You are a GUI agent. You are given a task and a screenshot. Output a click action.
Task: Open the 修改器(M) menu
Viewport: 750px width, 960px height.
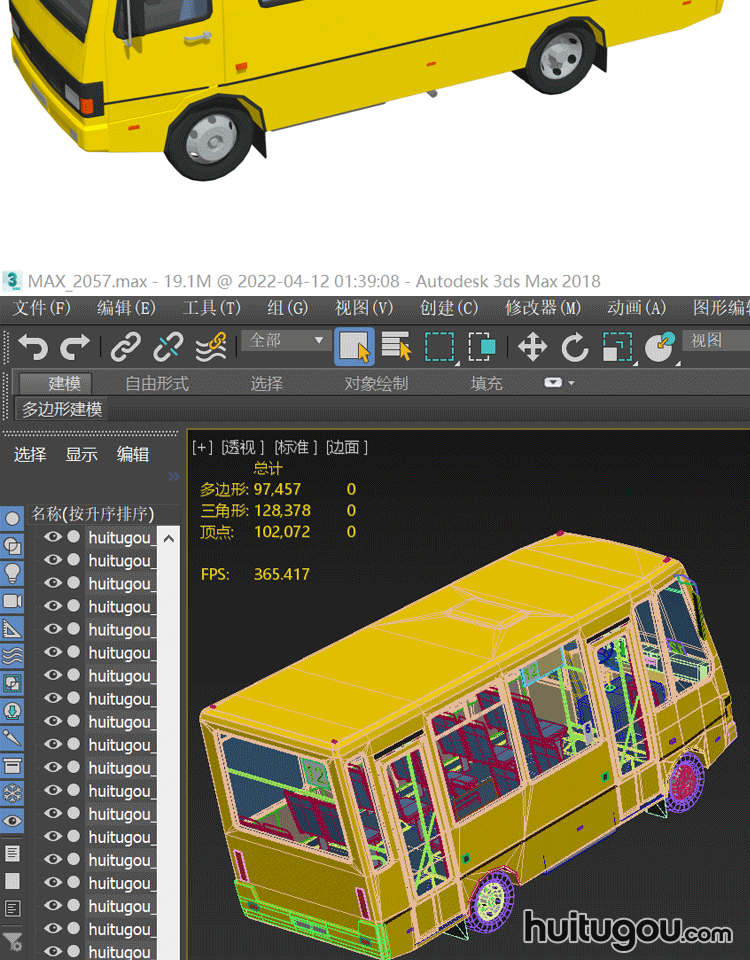pyautogui.click(x=542, y=308)
